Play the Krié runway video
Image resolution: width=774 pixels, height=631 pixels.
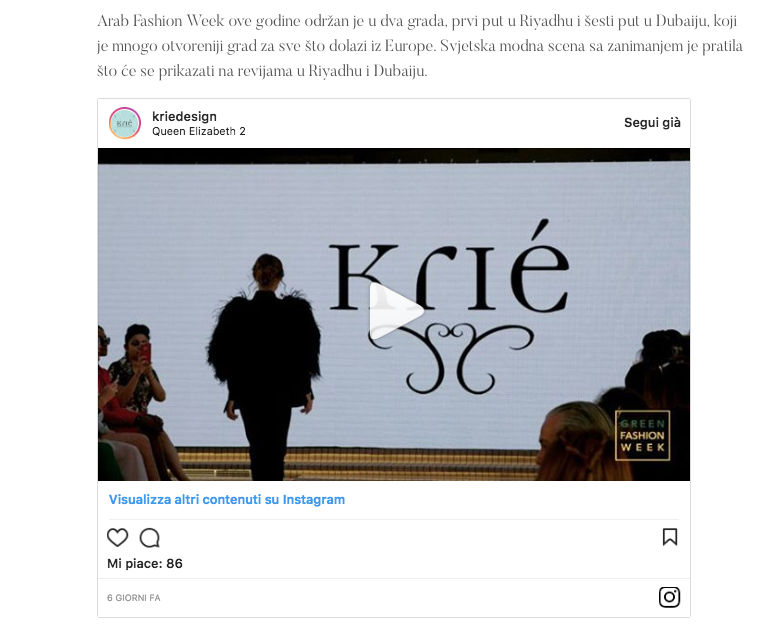397,311
